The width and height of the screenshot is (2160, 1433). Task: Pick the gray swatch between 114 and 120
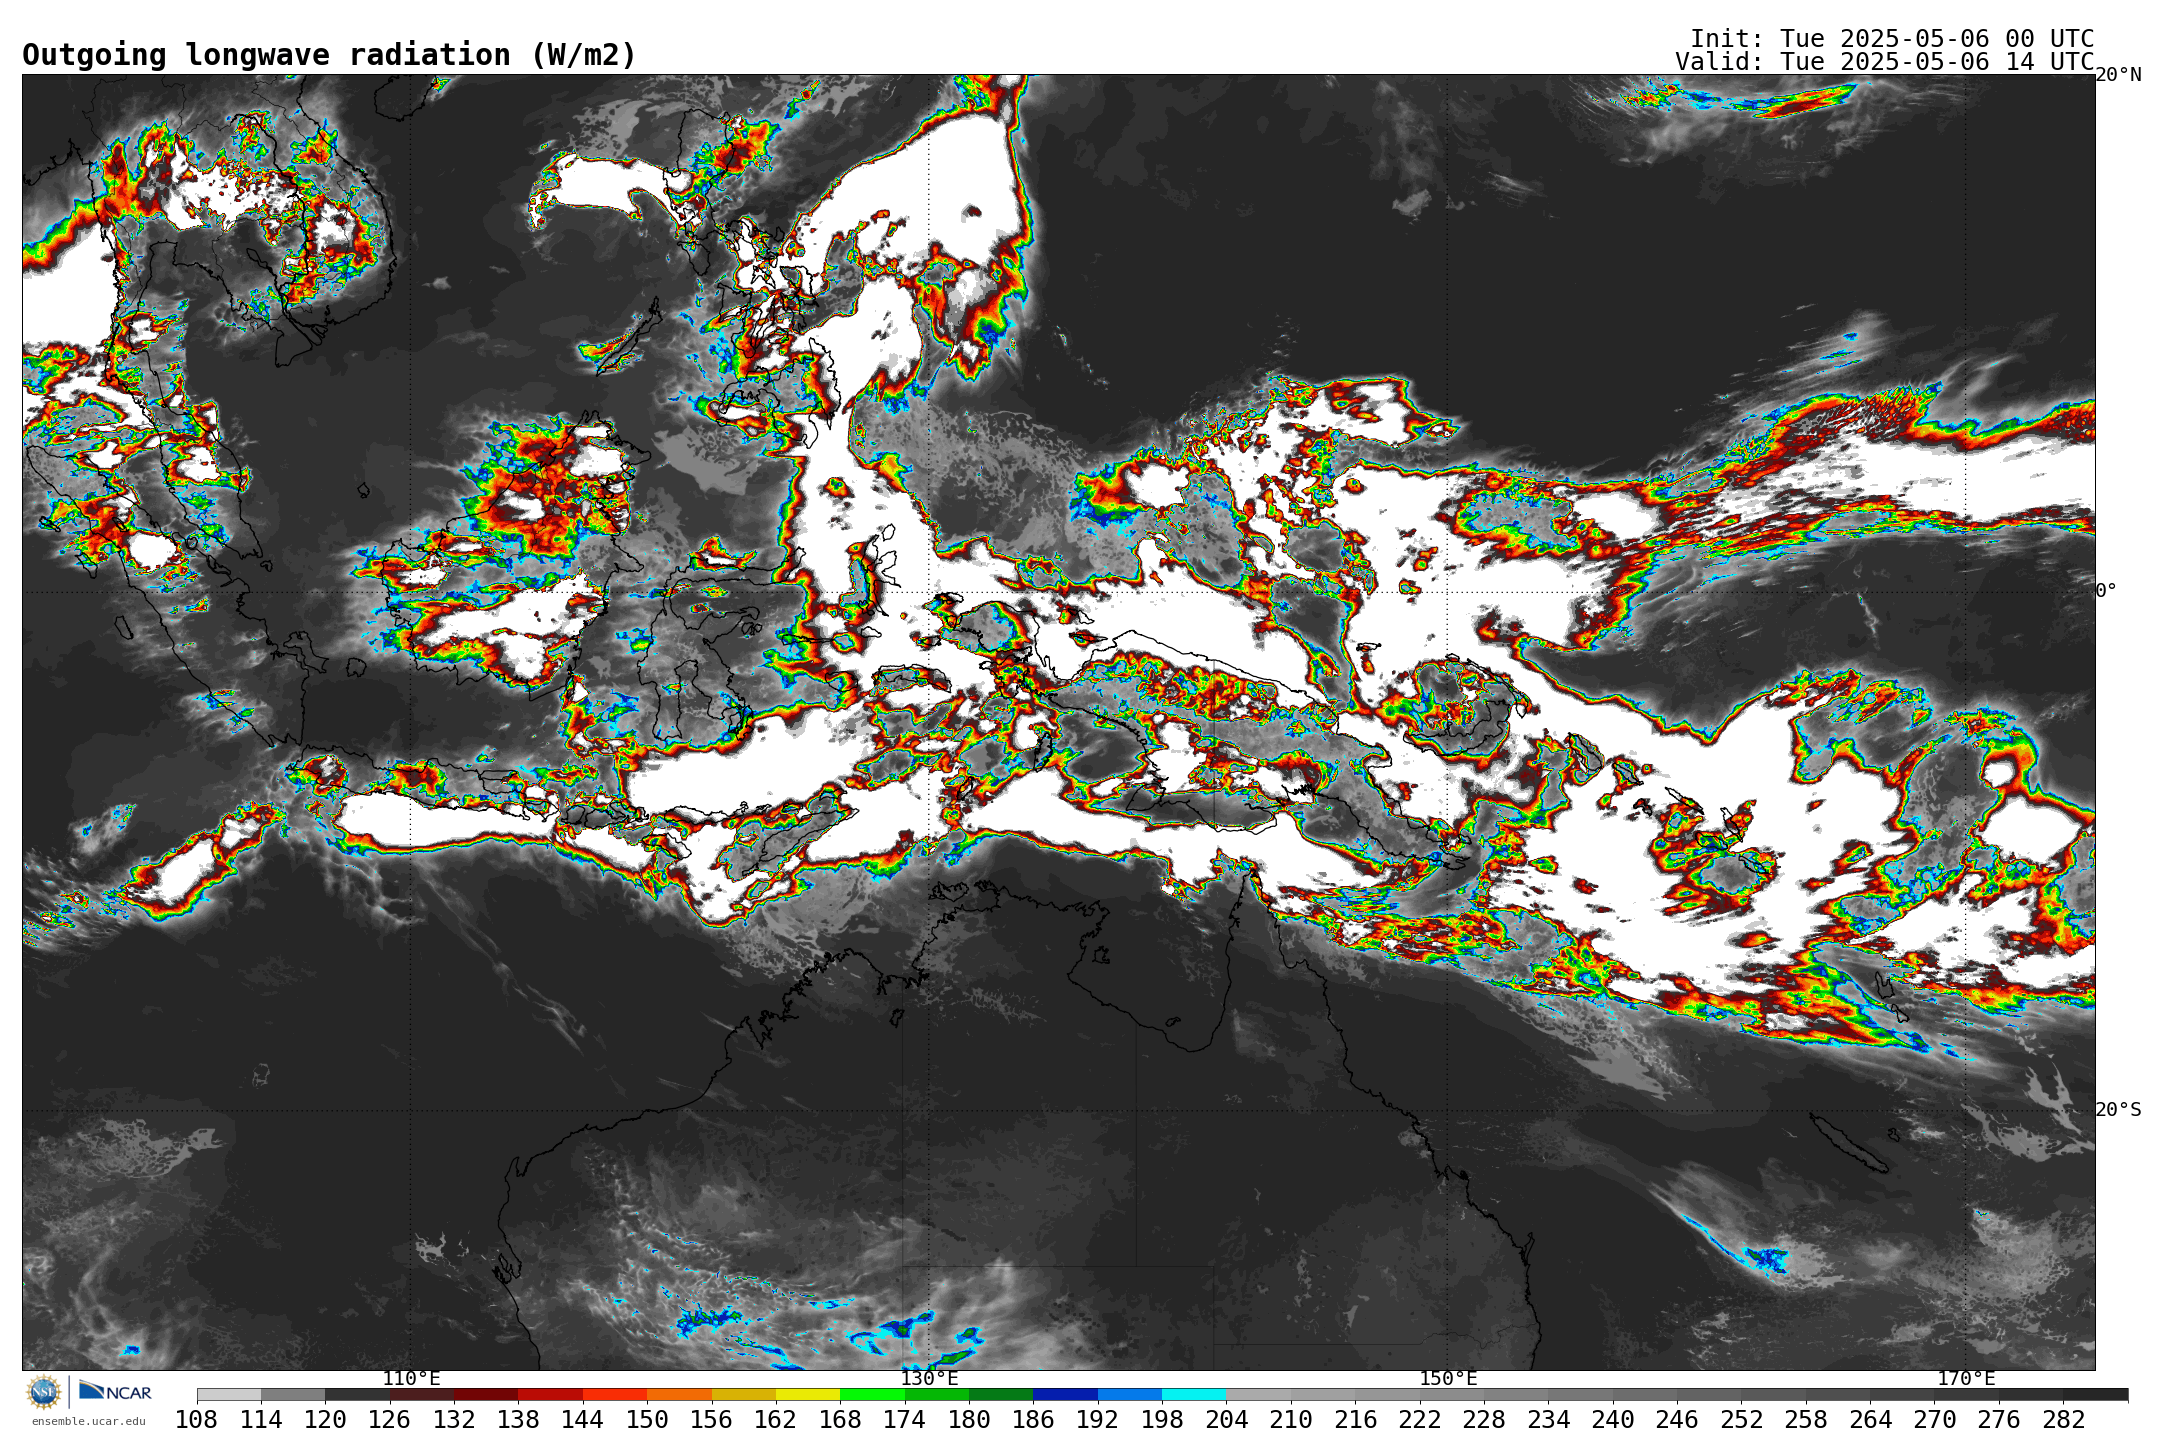(293, 1394)
